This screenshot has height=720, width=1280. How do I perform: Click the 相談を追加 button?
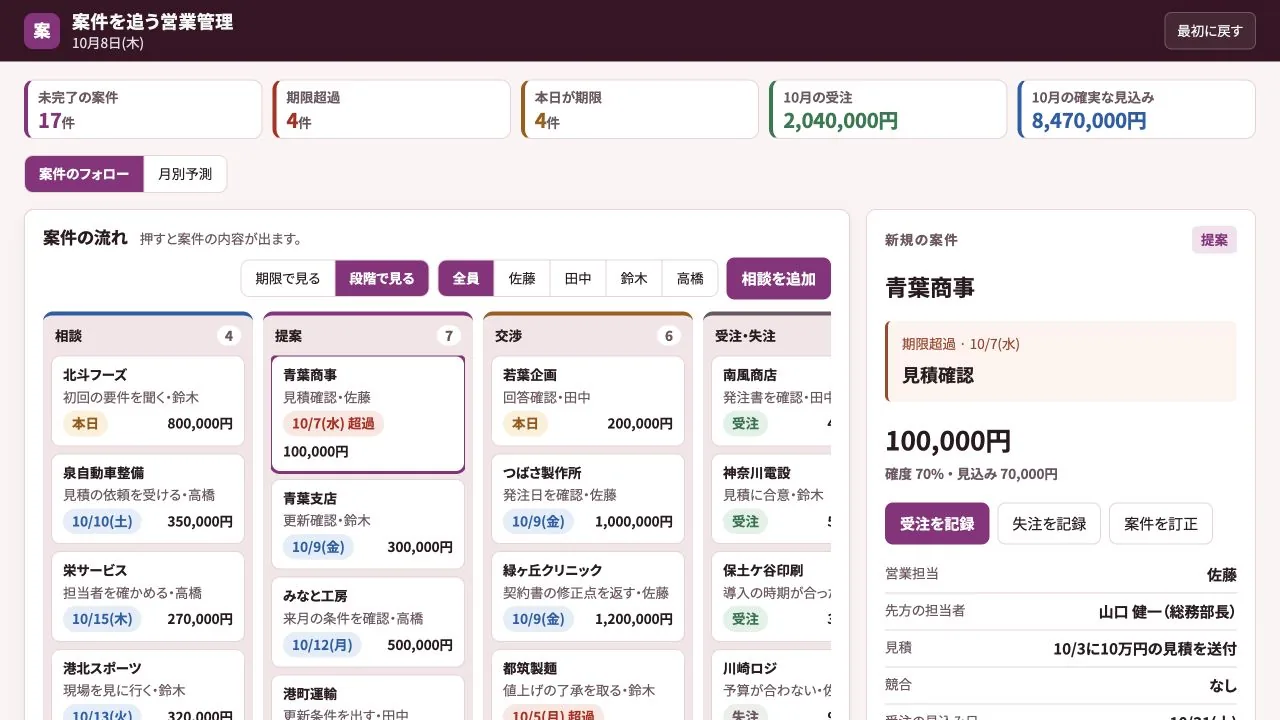(779, 279)
